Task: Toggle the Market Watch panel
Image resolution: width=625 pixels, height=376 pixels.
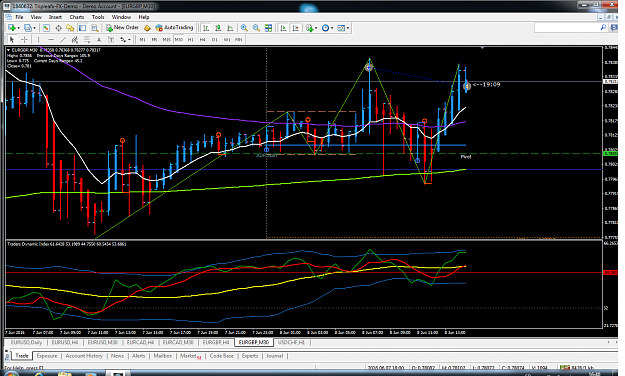Action: pyautogui.click(x=46, y=28)
